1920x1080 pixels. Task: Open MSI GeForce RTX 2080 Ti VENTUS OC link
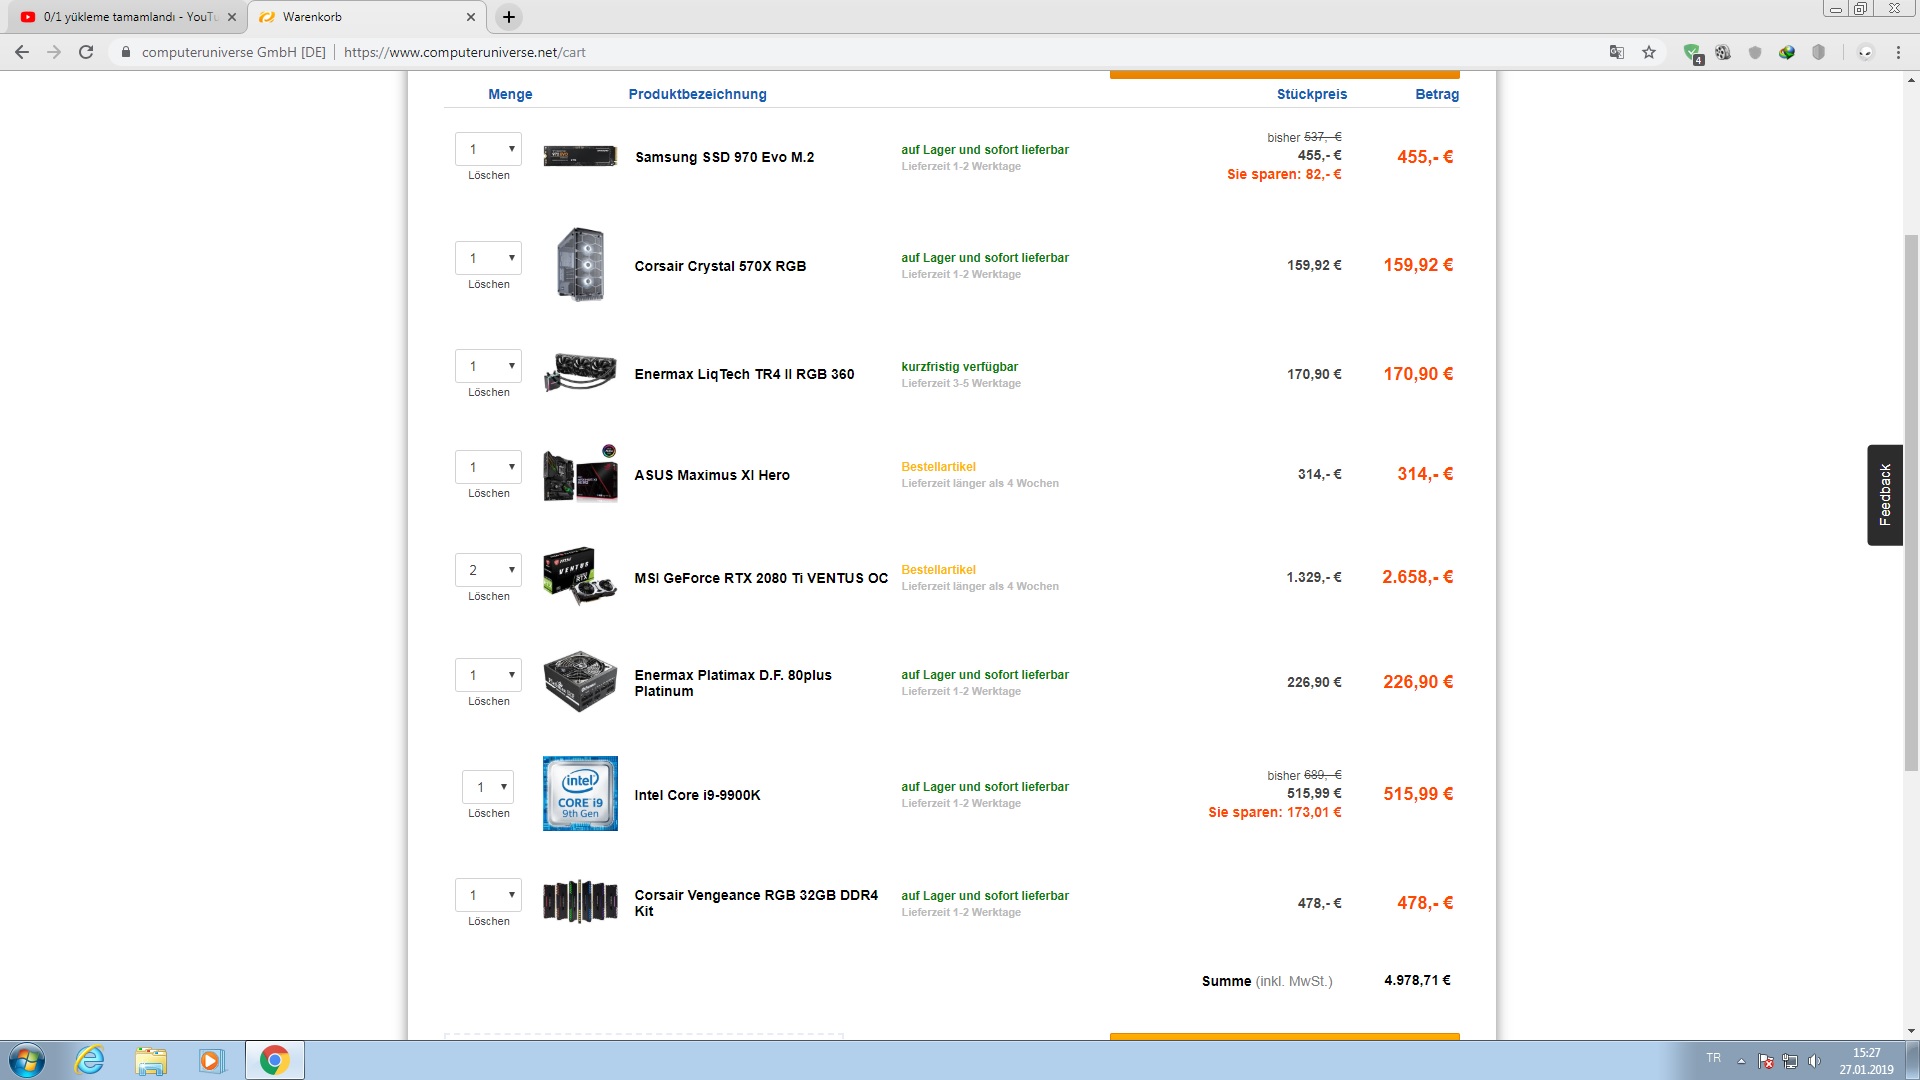[x=761, y=578]
